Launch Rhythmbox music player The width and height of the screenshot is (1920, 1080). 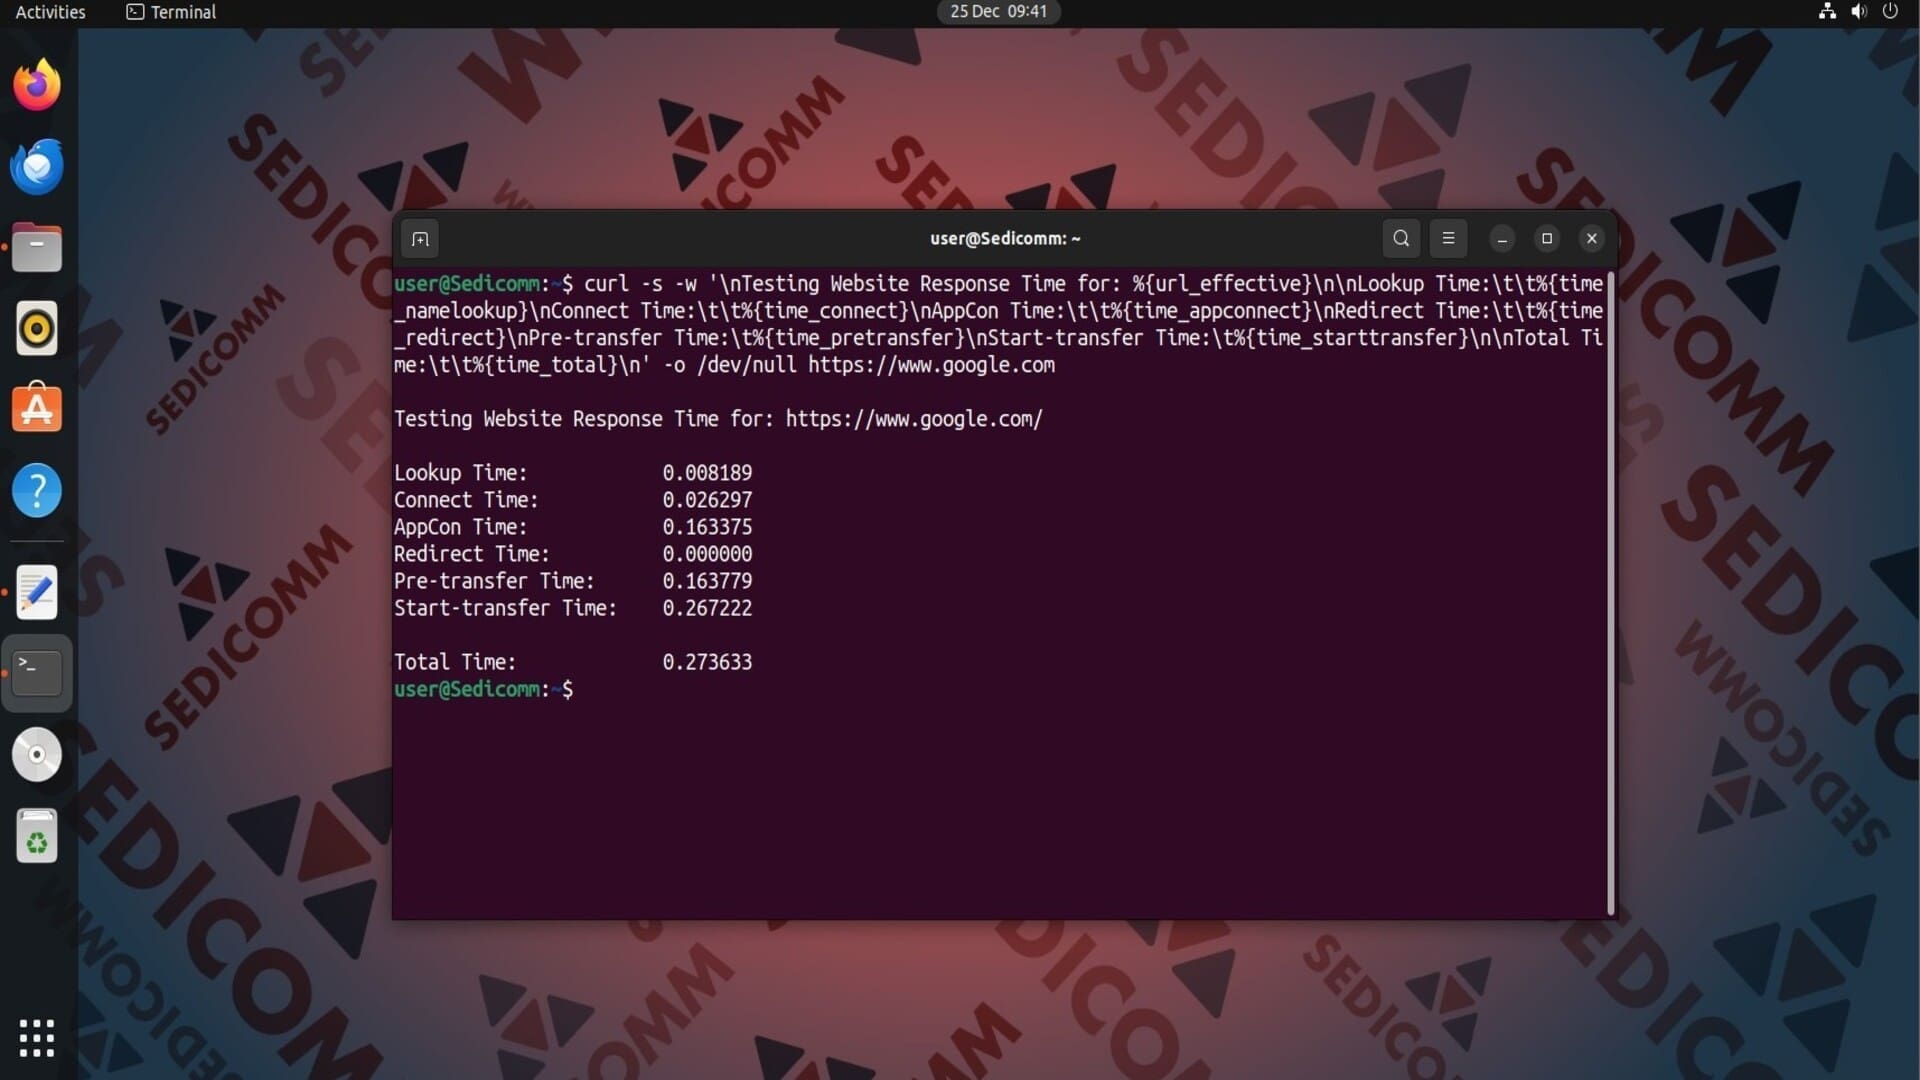pyautogui.click(x=37, y=328)
